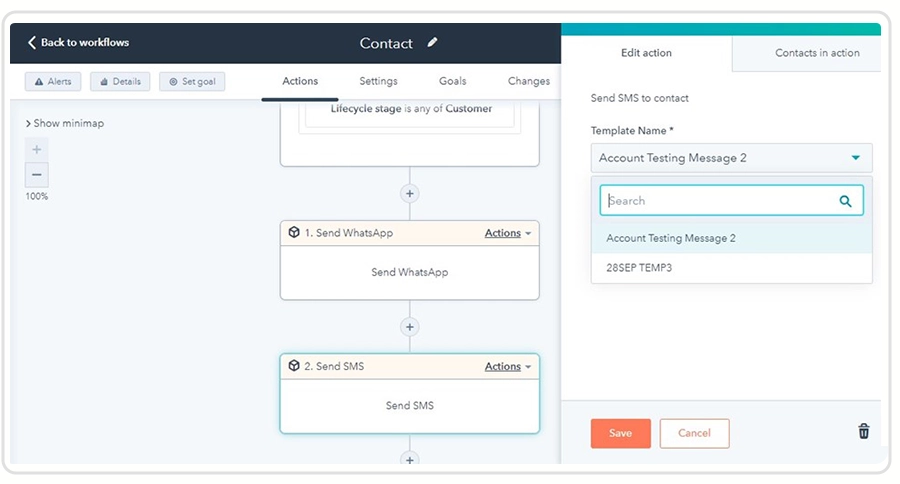Image resolution: width=900 pixels, height=484 pixels.
Task: Open Actions dropdown on Send WhatsApp step
Action: pos(508,233)
